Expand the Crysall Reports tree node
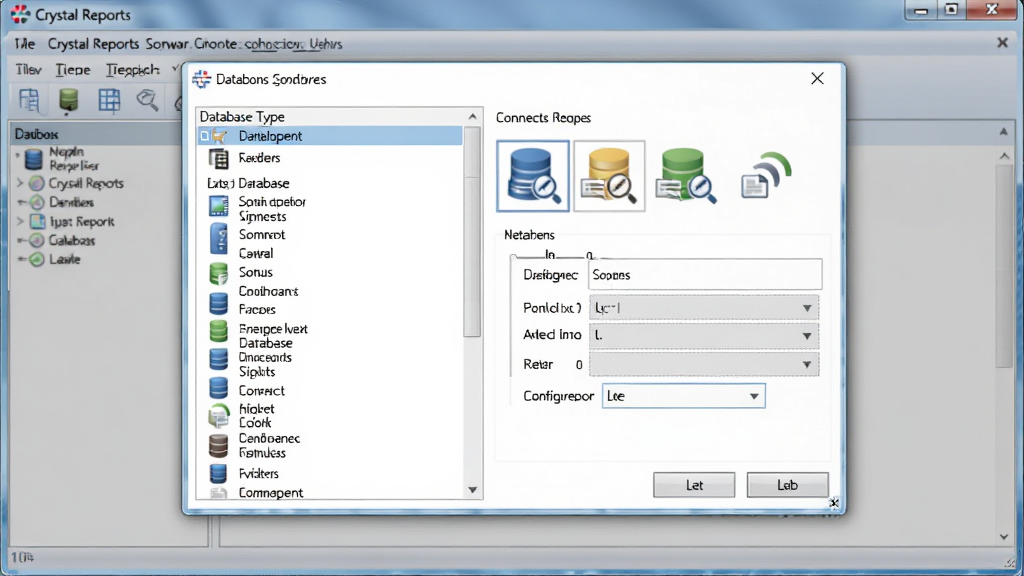The image size is (1024, 576). 20,184
